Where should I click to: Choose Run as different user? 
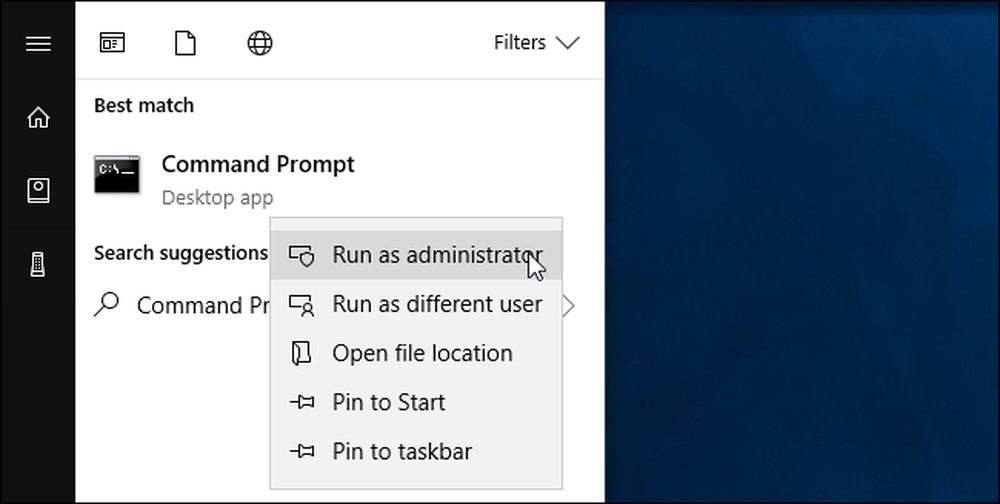tap(416, 304)
